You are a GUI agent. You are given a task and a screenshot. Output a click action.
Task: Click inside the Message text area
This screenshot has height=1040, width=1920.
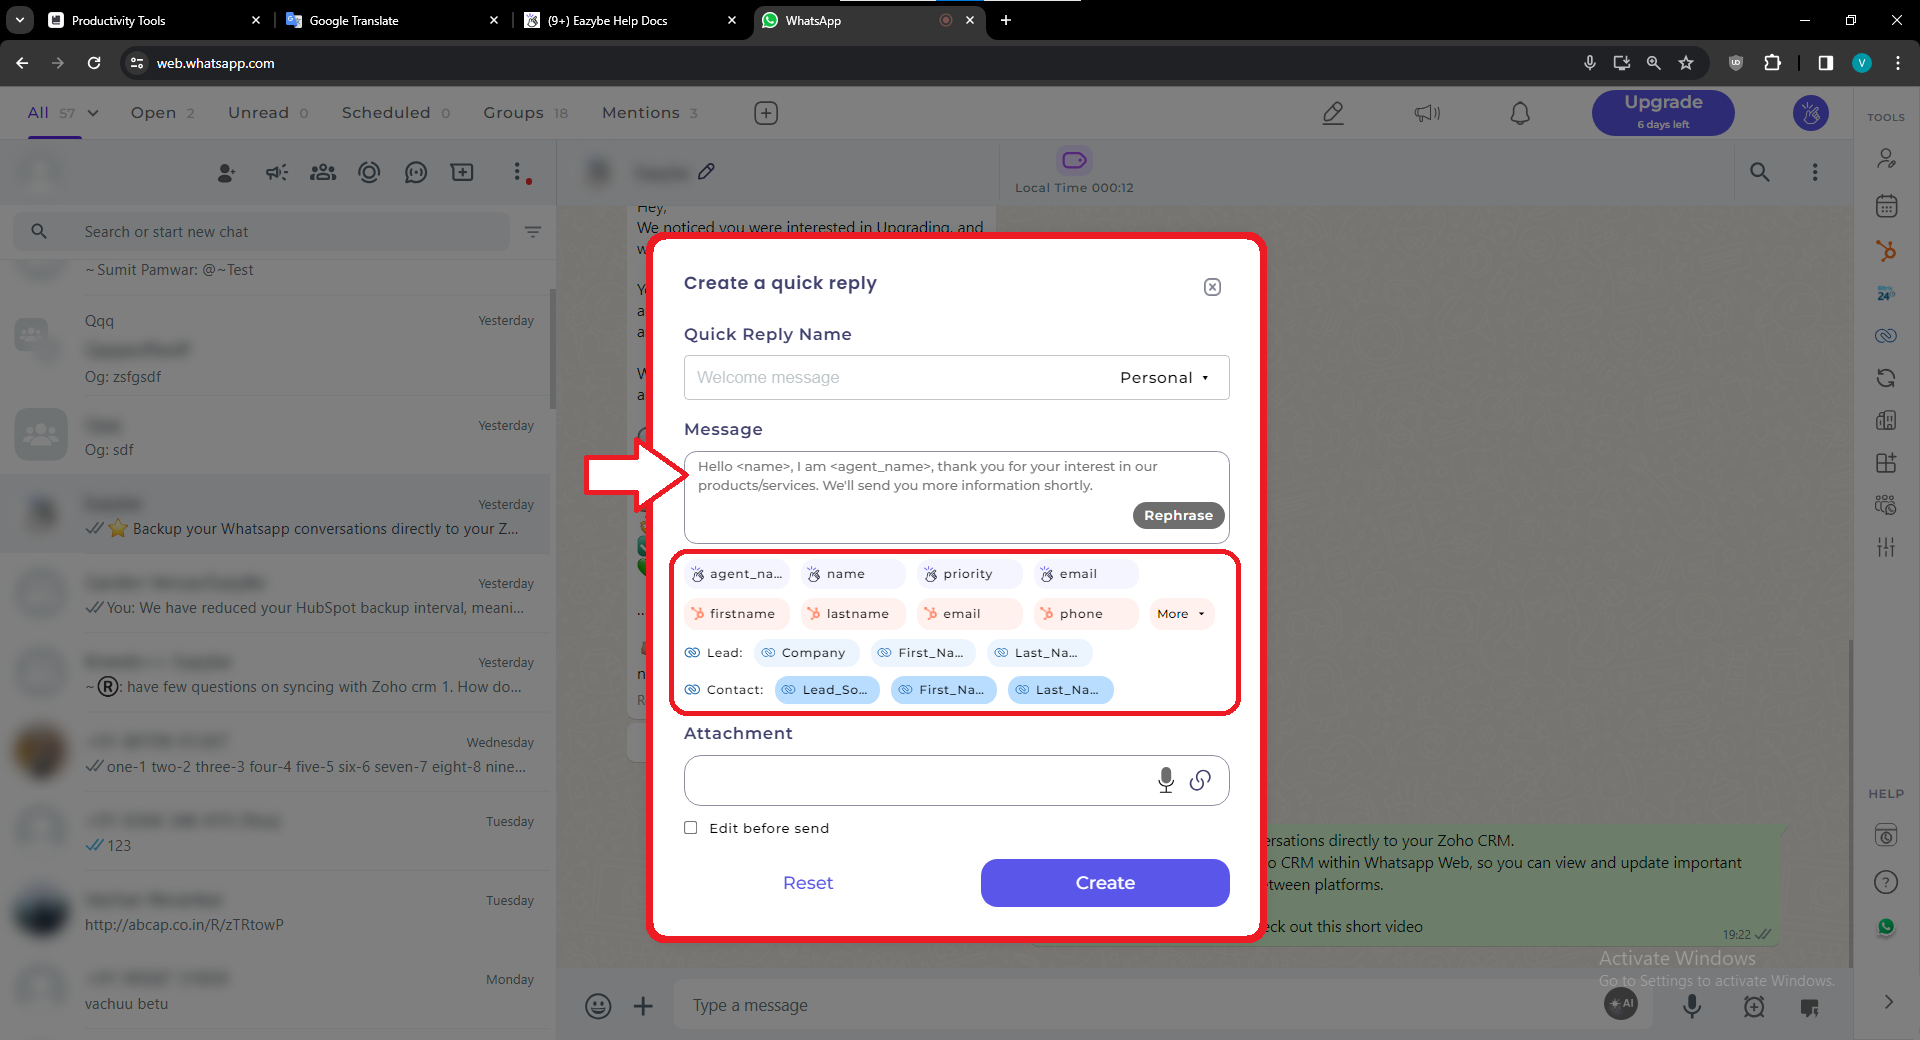pos(956,497)
